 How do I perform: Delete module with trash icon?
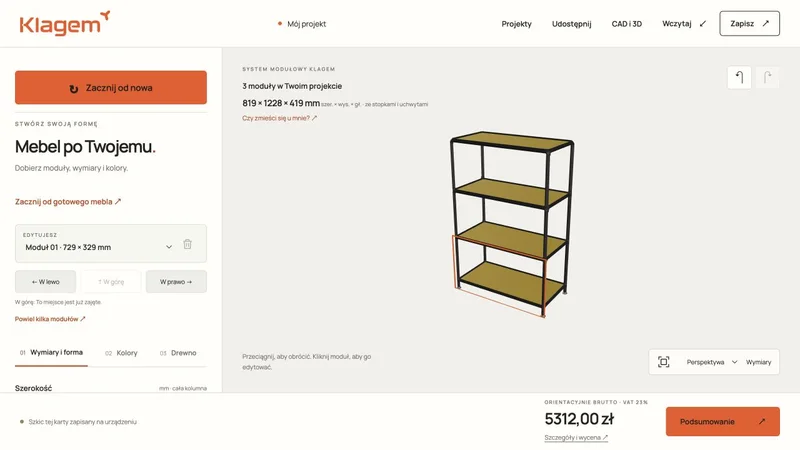(187, 244)
